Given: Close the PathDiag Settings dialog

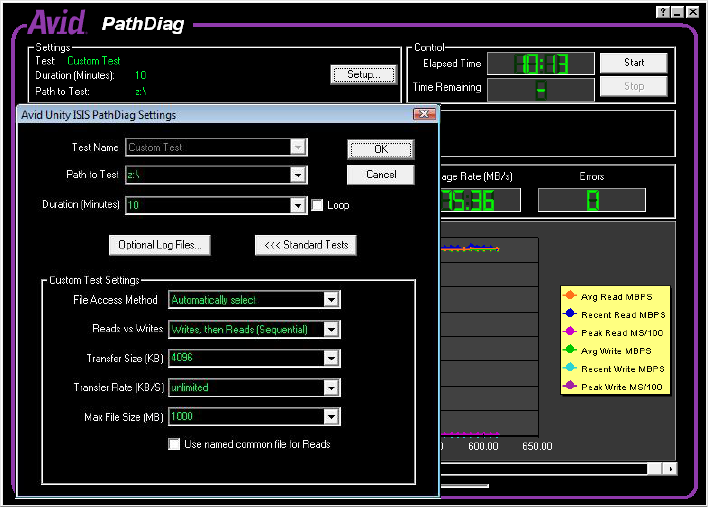Looking at the screenshot, I should point(424,114).
